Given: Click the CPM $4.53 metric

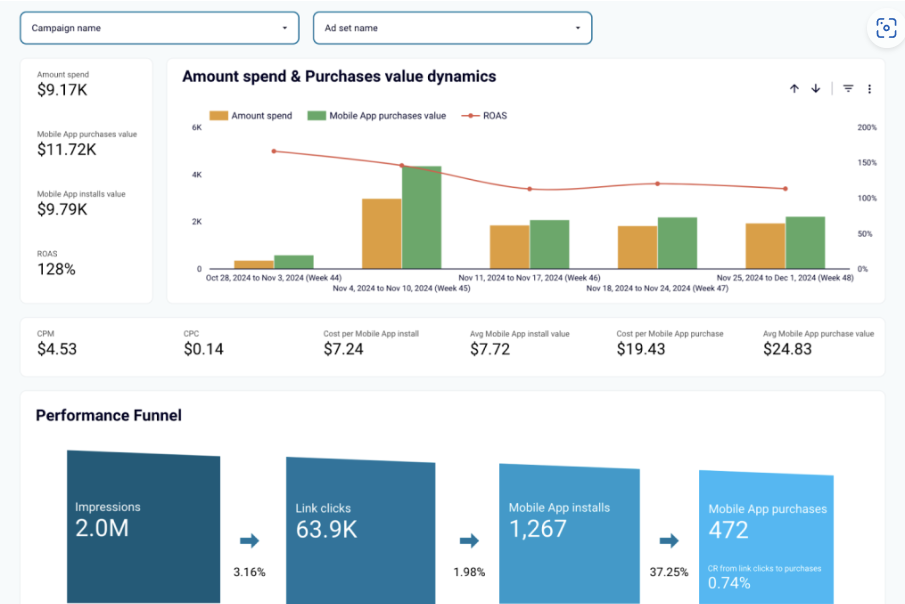Looking at the screenshot, I should coord(57,344).
